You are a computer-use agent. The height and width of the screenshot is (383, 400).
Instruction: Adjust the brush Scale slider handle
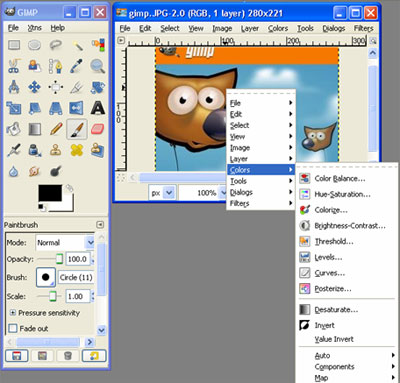[x=53, y=296]
